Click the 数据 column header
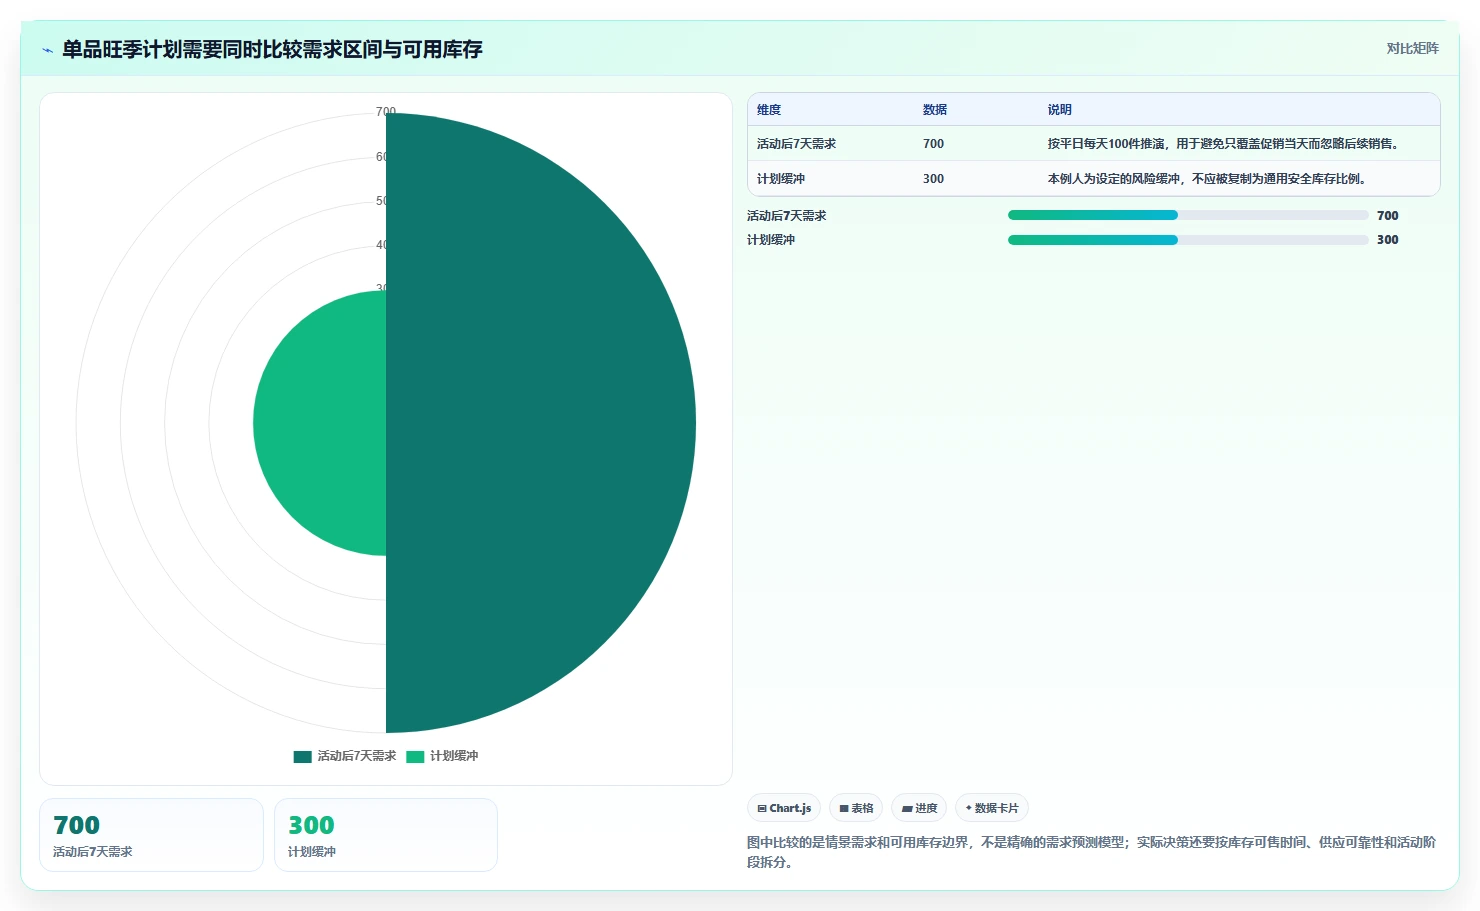 pos(935,110)
